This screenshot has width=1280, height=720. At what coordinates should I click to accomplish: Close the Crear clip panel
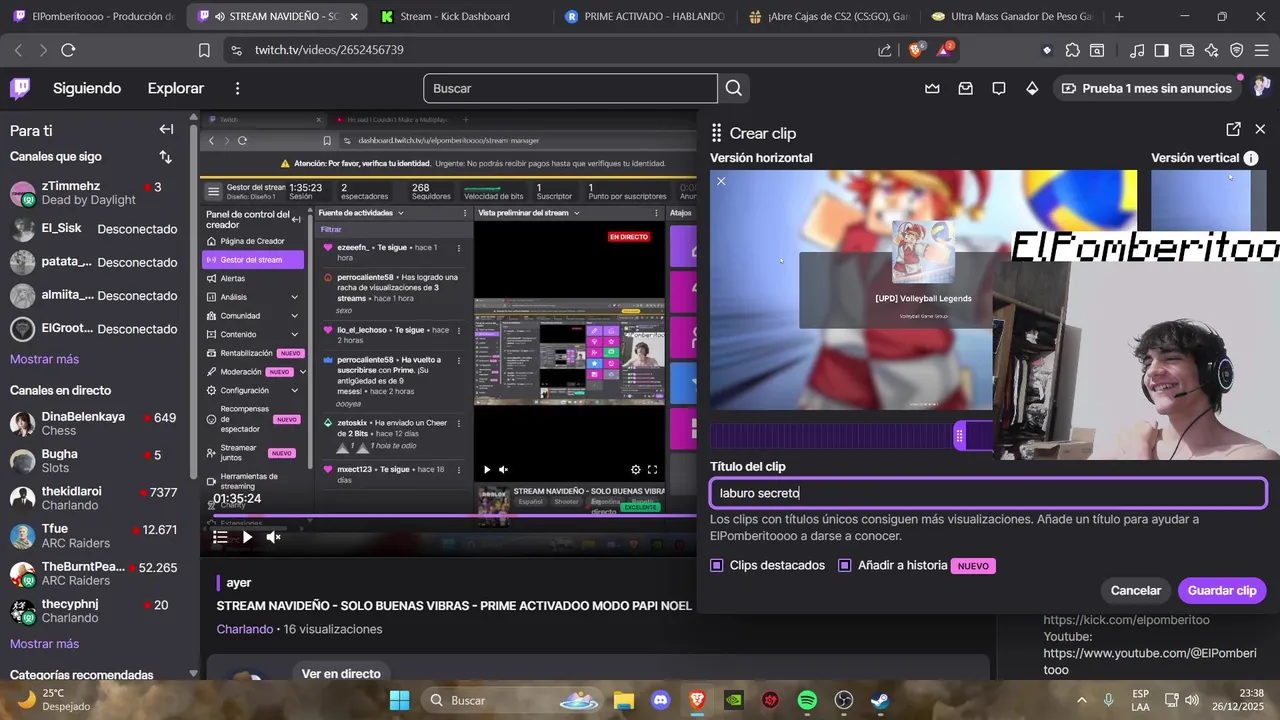[x=1260, y=129]
